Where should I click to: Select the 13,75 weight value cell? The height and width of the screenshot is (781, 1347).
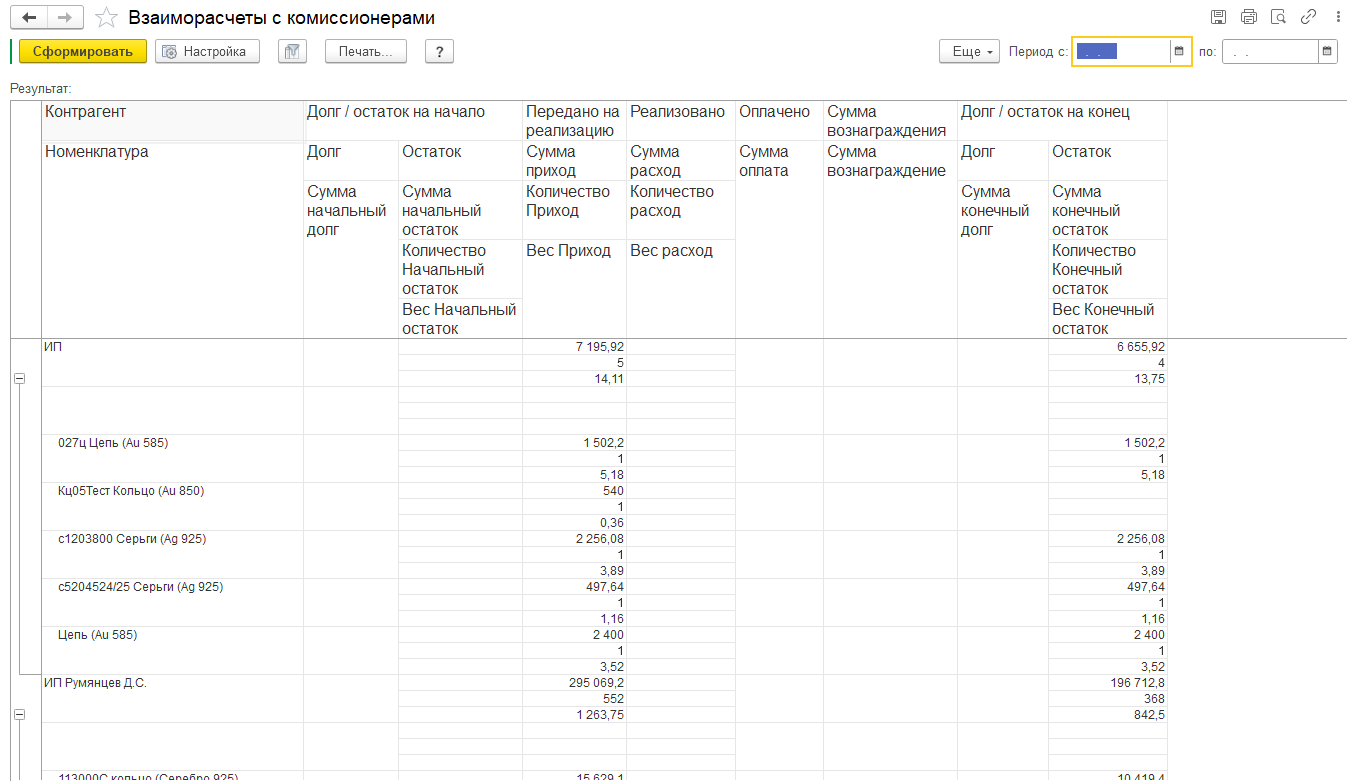(1107, 378)
